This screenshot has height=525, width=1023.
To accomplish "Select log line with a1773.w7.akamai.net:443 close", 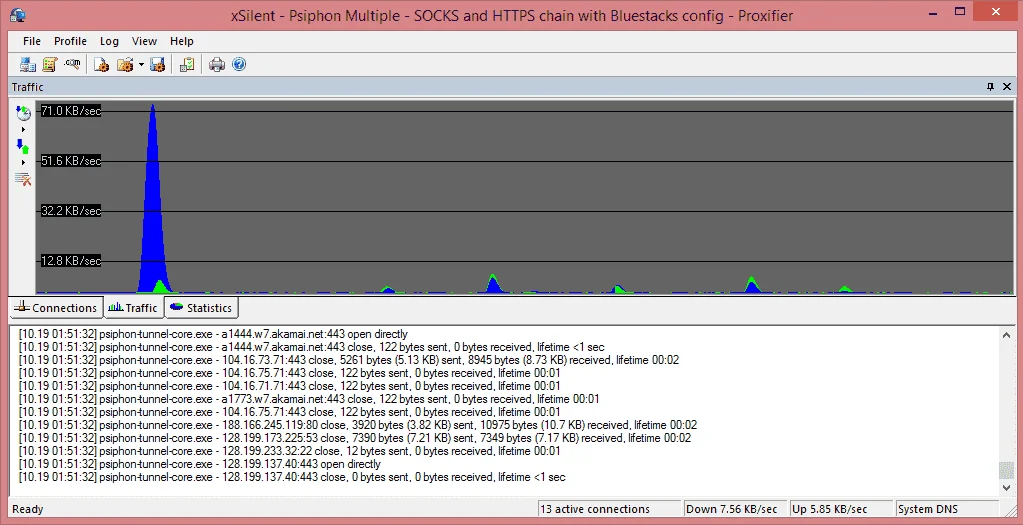I will pos(309,399).
